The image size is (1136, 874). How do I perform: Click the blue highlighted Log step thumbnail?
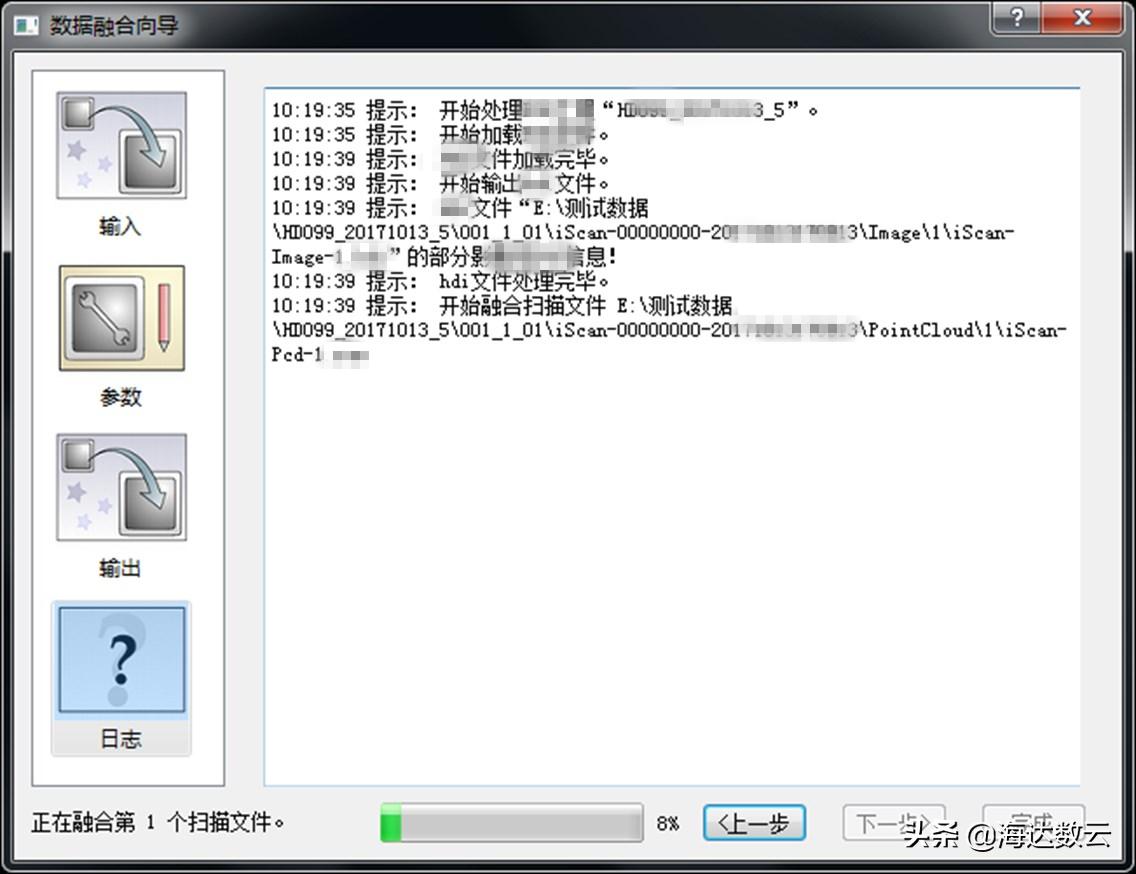point(119,658)
